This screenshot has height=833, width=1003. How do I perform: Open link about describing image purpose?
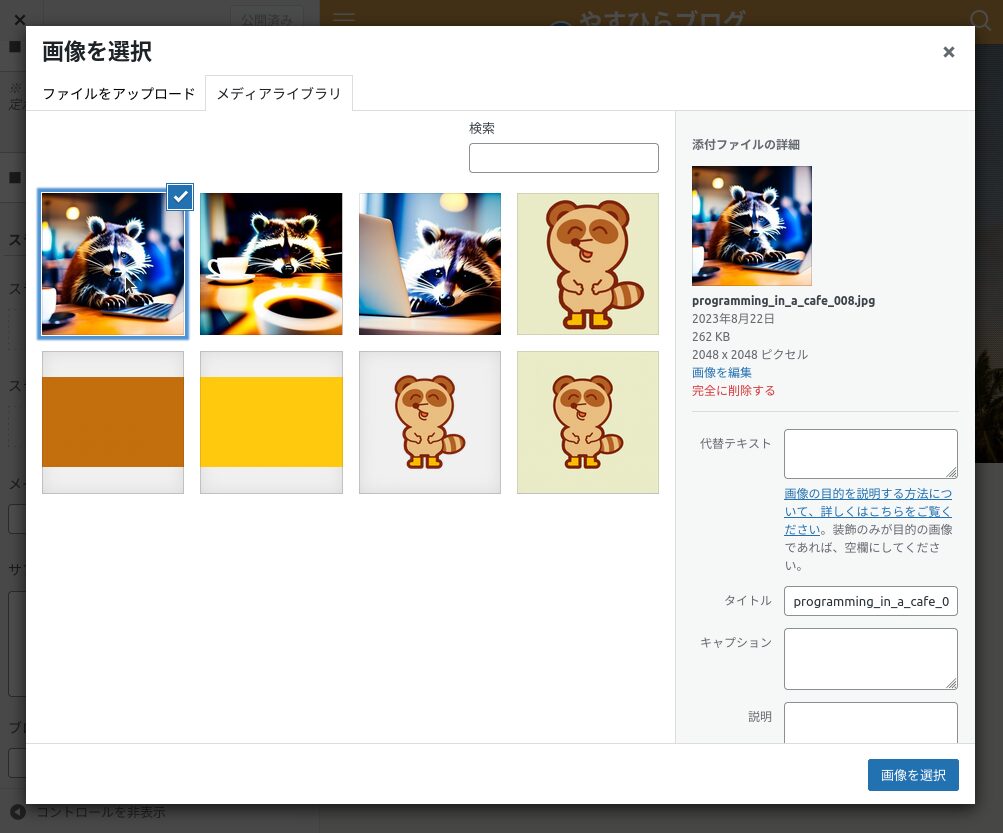pyautogui.click(x=867, y=511)
